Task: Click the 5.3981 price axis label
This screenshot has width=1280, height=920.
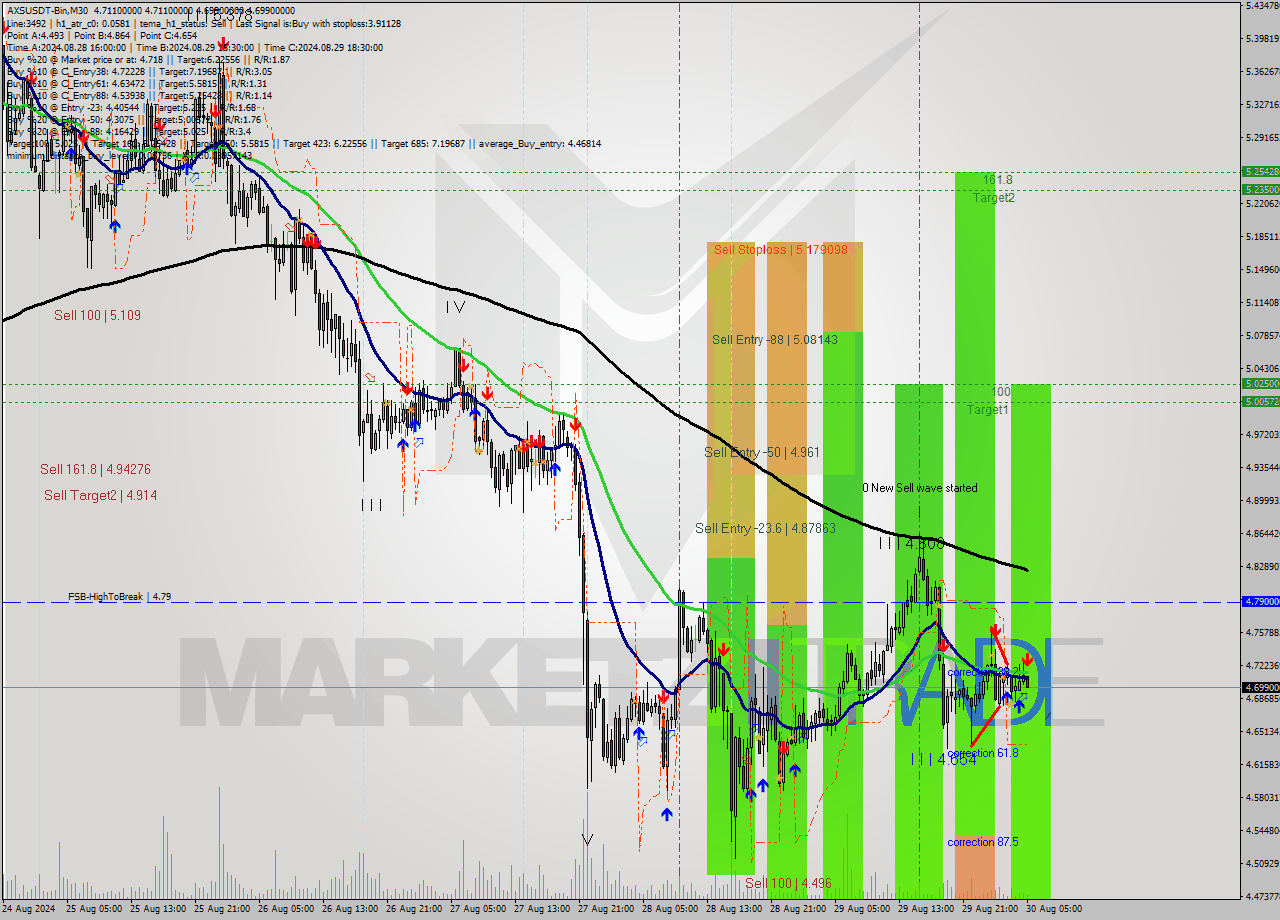Action: point(1262,39)
